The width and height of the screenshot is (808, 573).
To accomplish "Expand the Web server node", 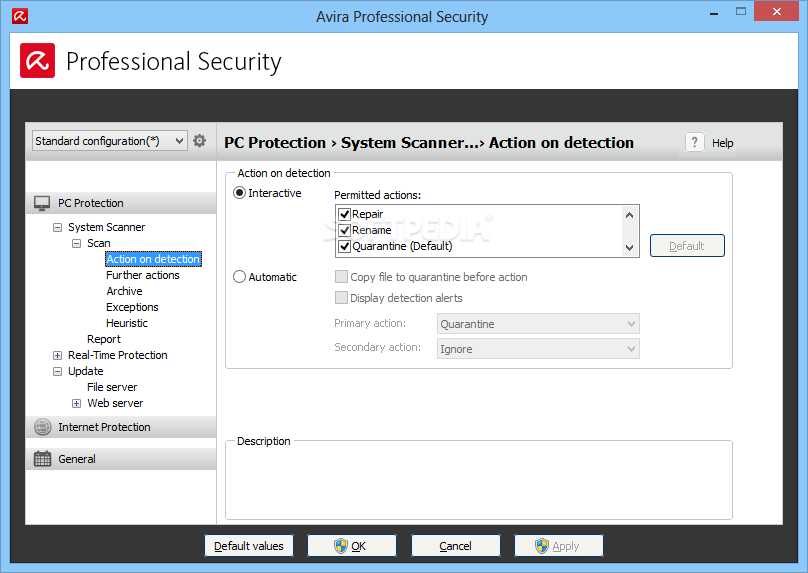I will [x=76, y=403].
